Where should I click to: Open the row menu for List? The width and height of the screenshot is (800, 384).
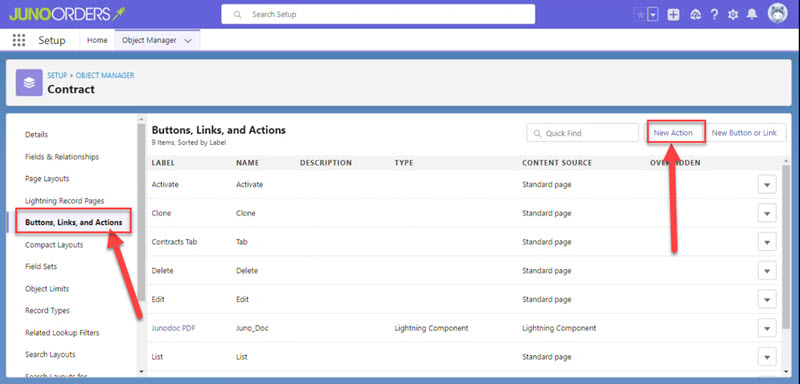[767, 356]
